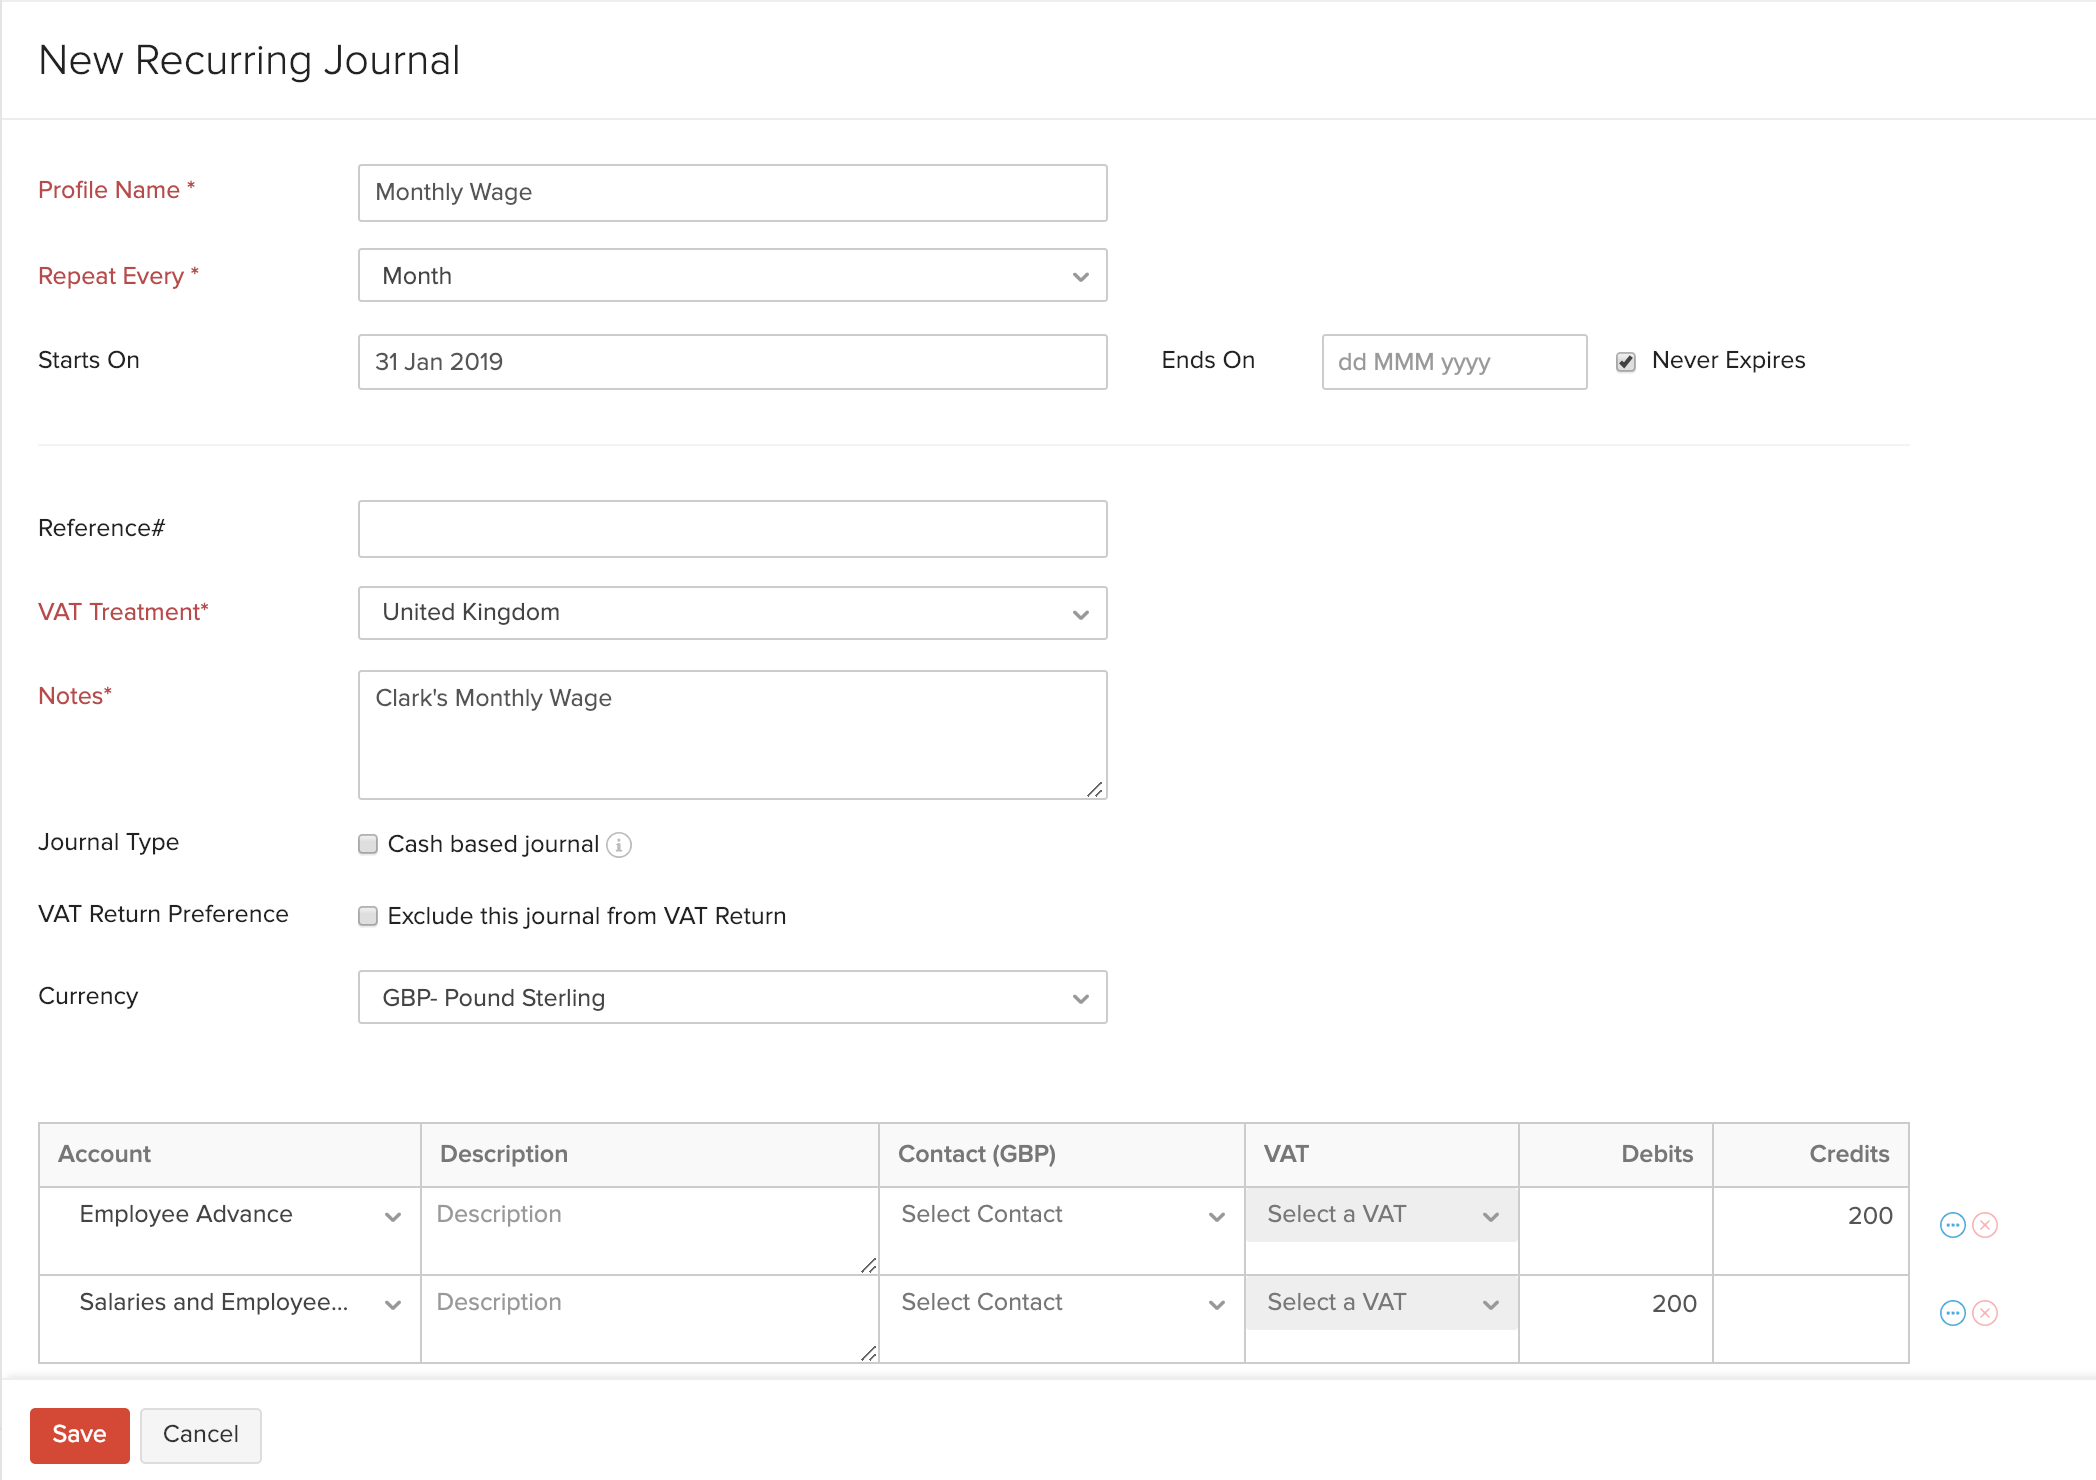
Task: Open the Currency dropdown
Action: coord(732,998)
